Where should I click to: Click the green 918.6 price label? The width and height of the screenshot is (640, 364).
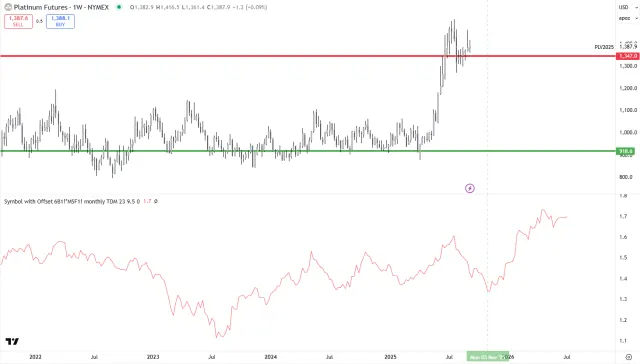pos(626,151)
